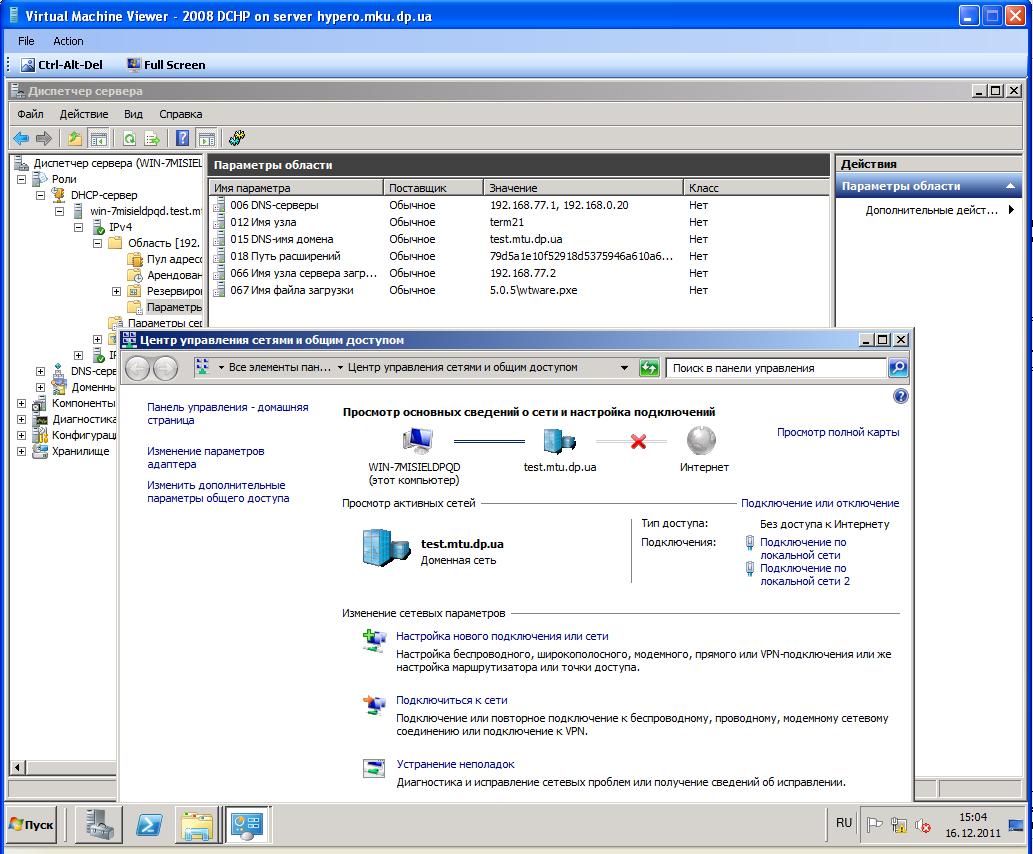The height and width of the screenshot is (854, 1033).
Task: Click the Back arrow in Server Manager toolbar
Action: pos(23,139)
